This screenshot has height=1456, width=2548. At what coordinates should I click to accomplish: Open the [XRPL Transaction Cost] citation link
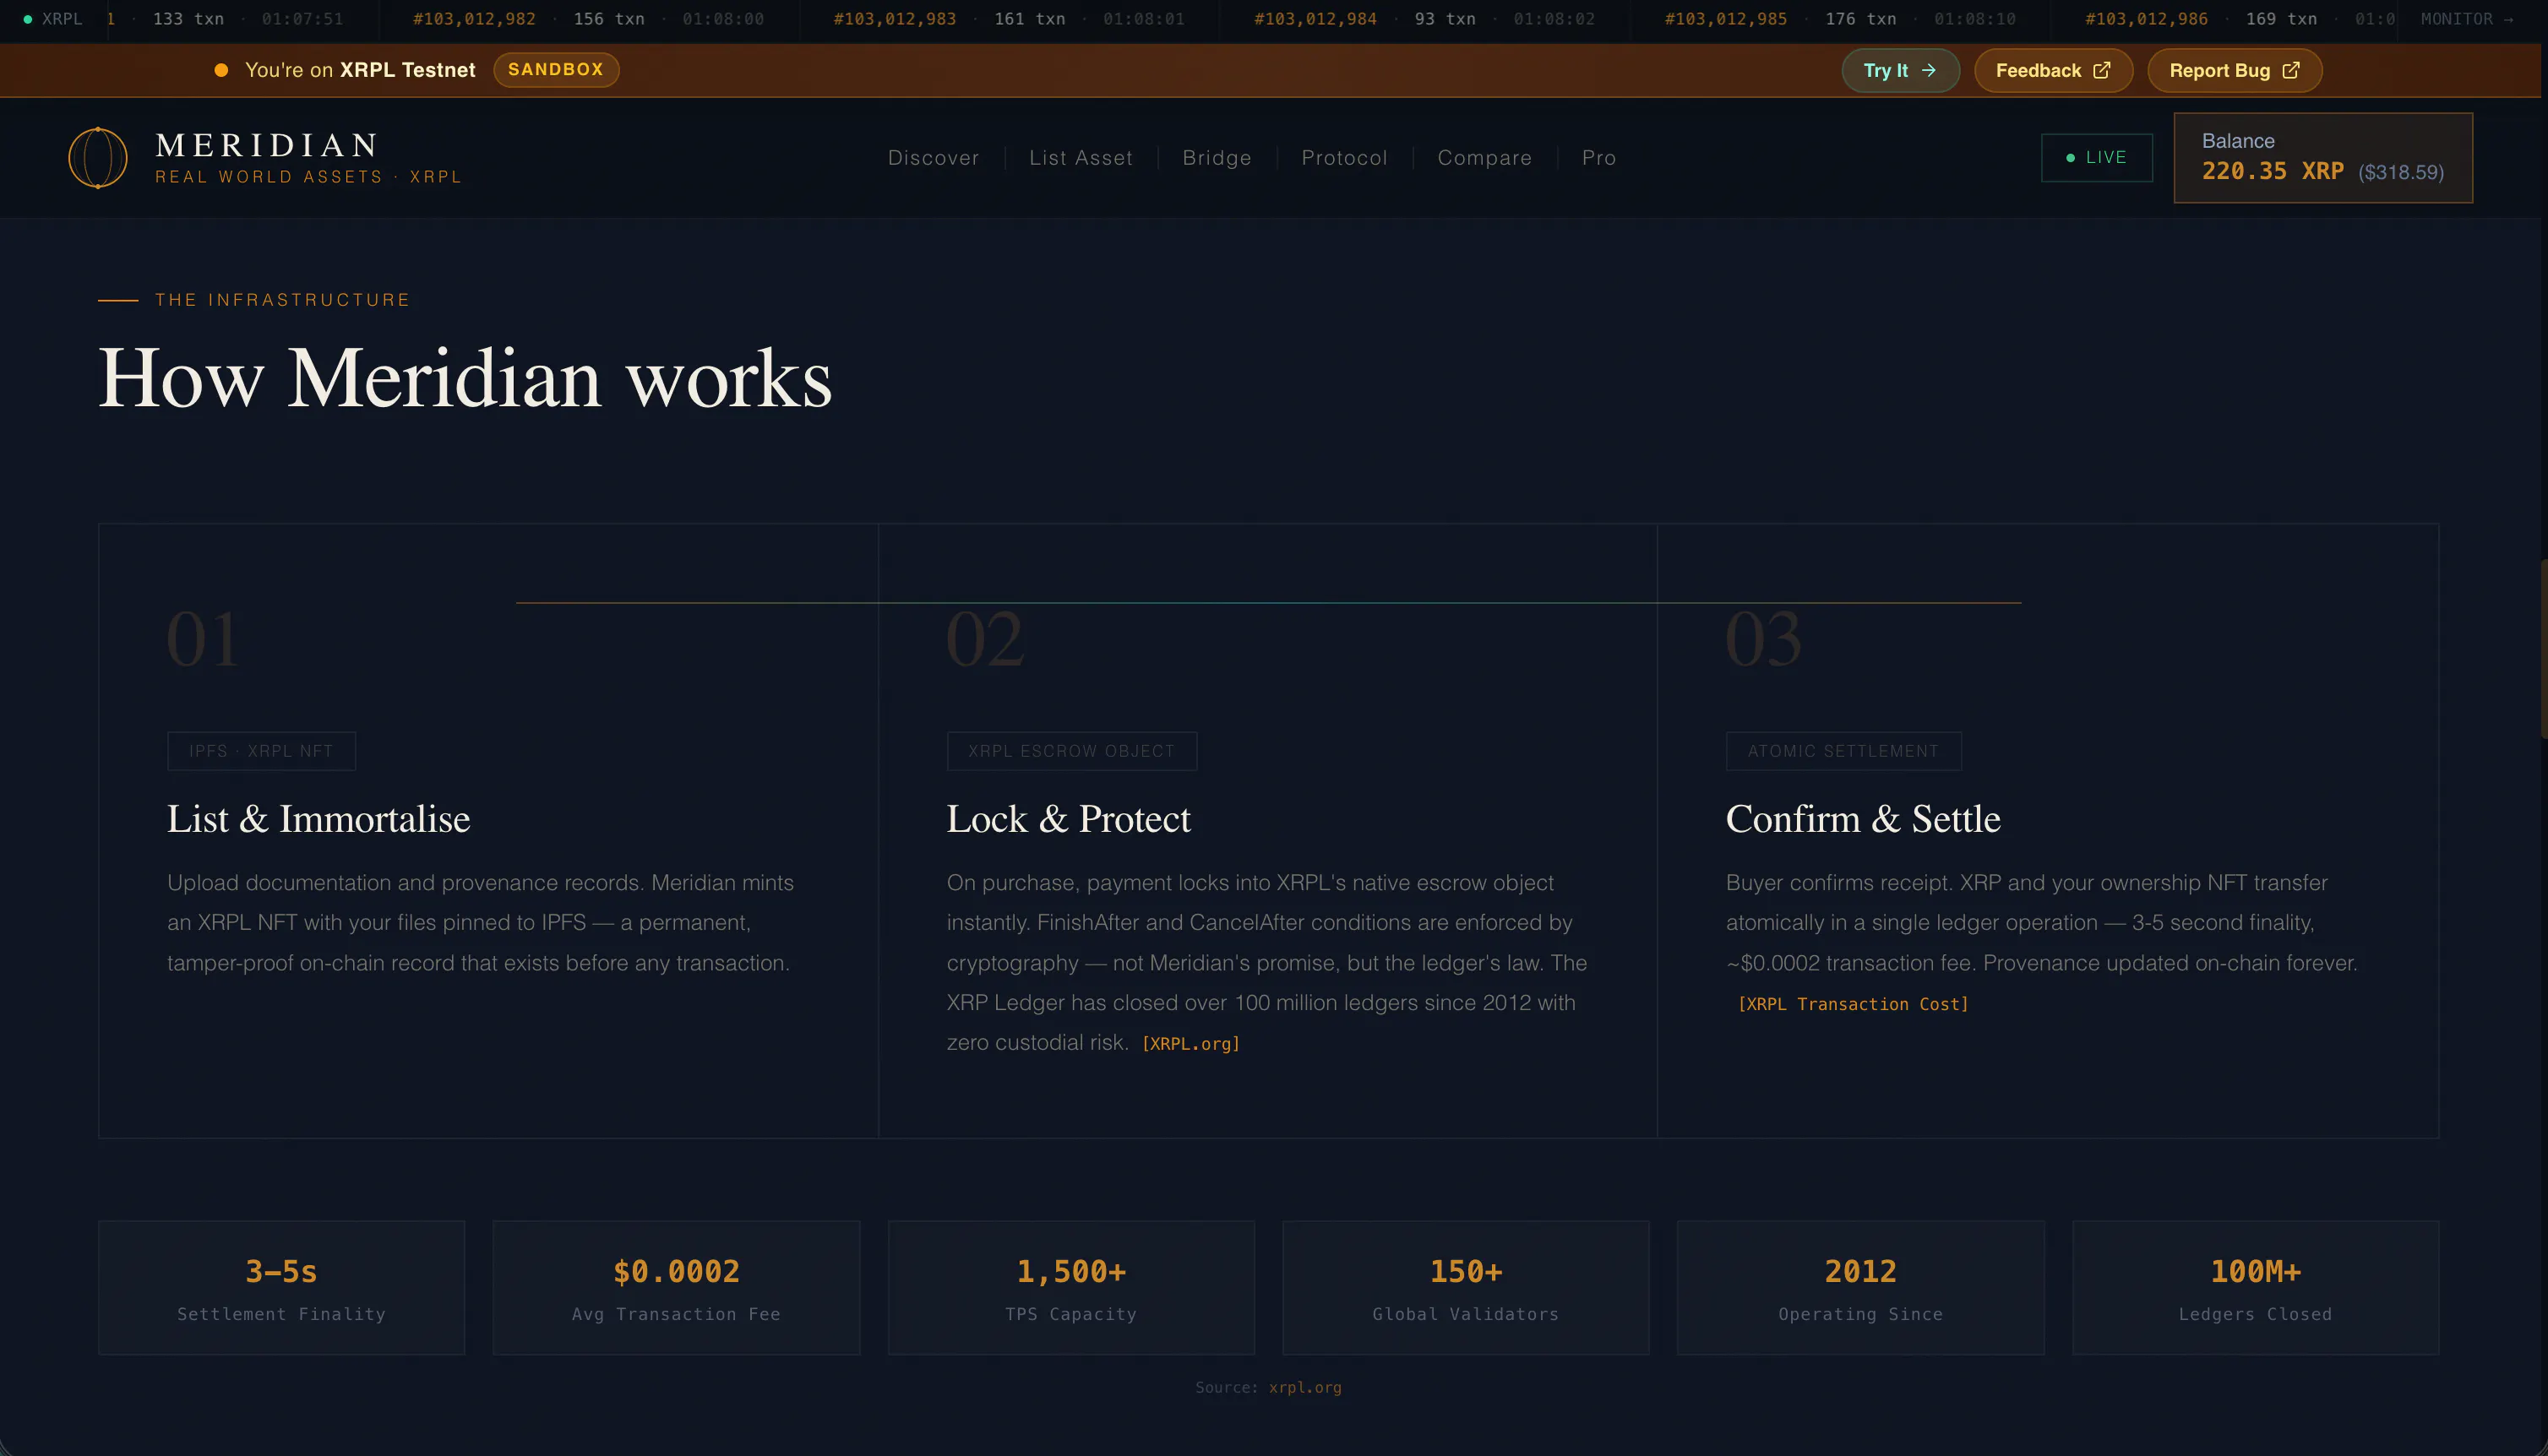coord(1853,1004)
